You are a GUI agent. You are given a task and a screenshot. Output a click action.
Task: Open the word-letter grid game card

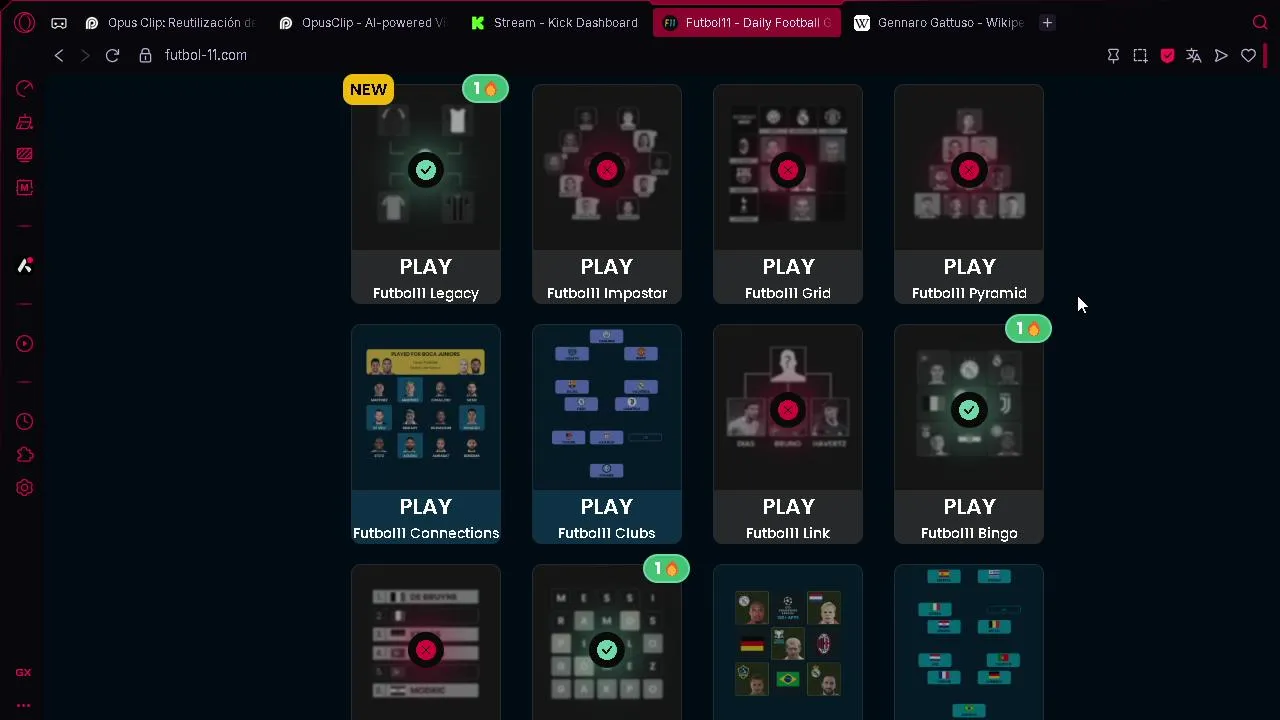tap(607, 642)
